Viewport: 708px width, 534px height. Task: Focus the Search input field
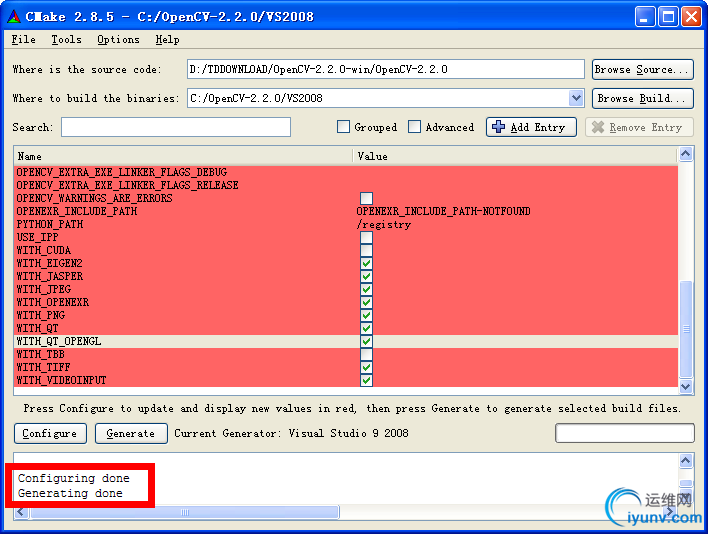pos(176,127)
